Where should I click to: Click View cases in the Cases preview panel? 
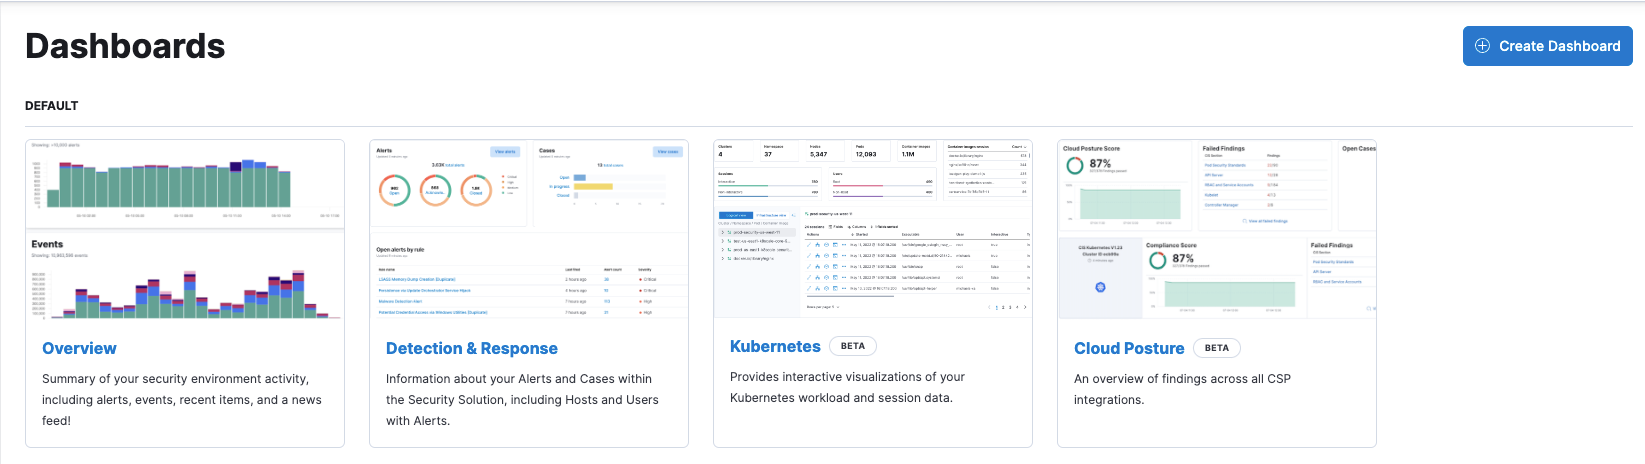point(667,152)
